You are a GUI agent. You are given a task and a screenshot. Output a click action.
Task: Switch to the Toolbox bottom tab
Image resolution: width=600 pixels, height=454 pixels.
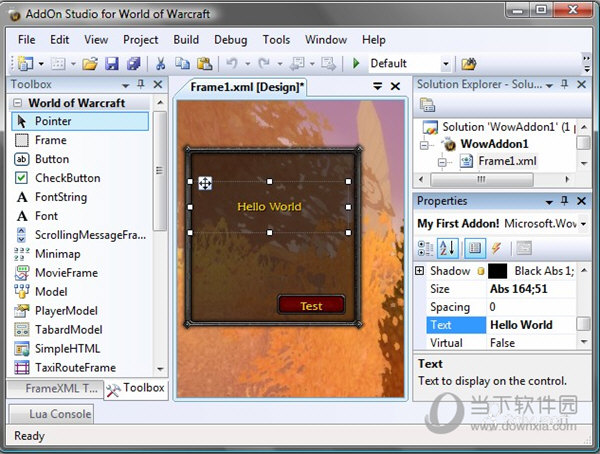pos(136,389)
